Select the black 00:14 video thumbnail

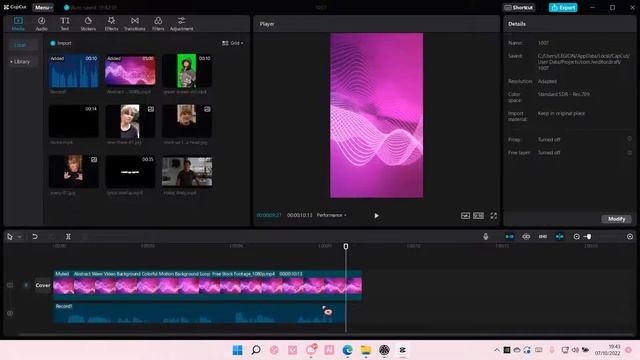tap(73, 121)
